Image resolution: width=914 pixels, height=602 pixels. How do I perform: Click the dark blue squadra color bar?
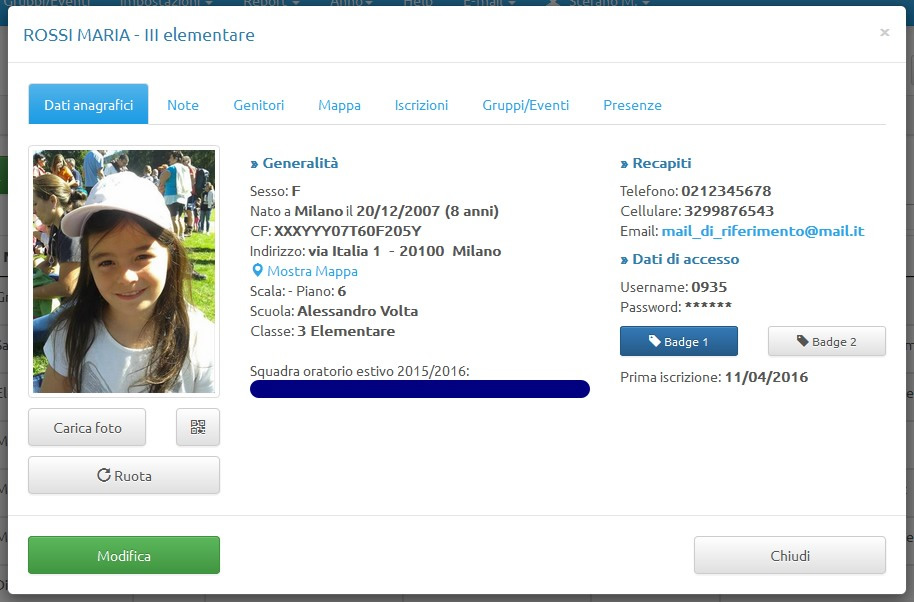click(420, 389)
